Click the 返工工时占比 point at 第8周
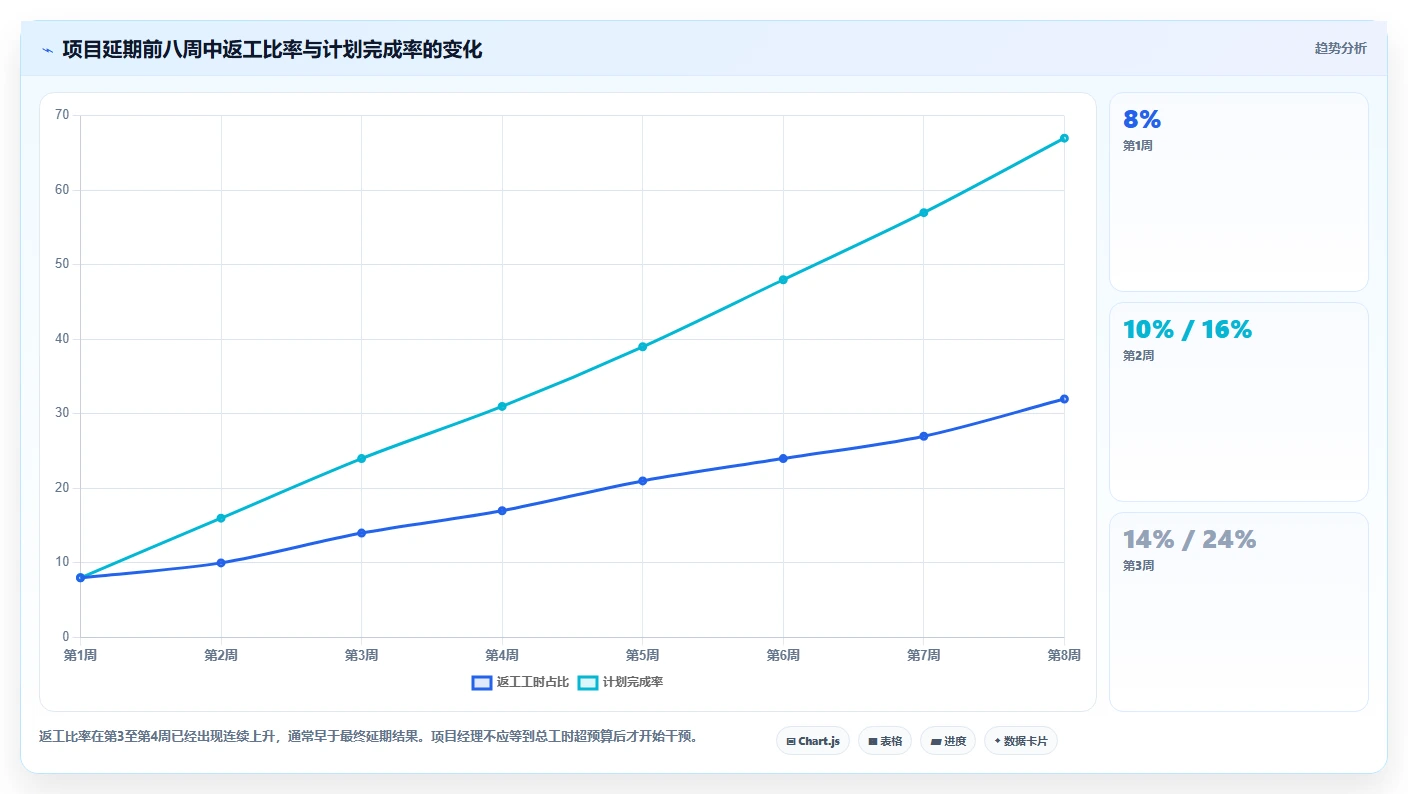 (x=1064, y=399)
